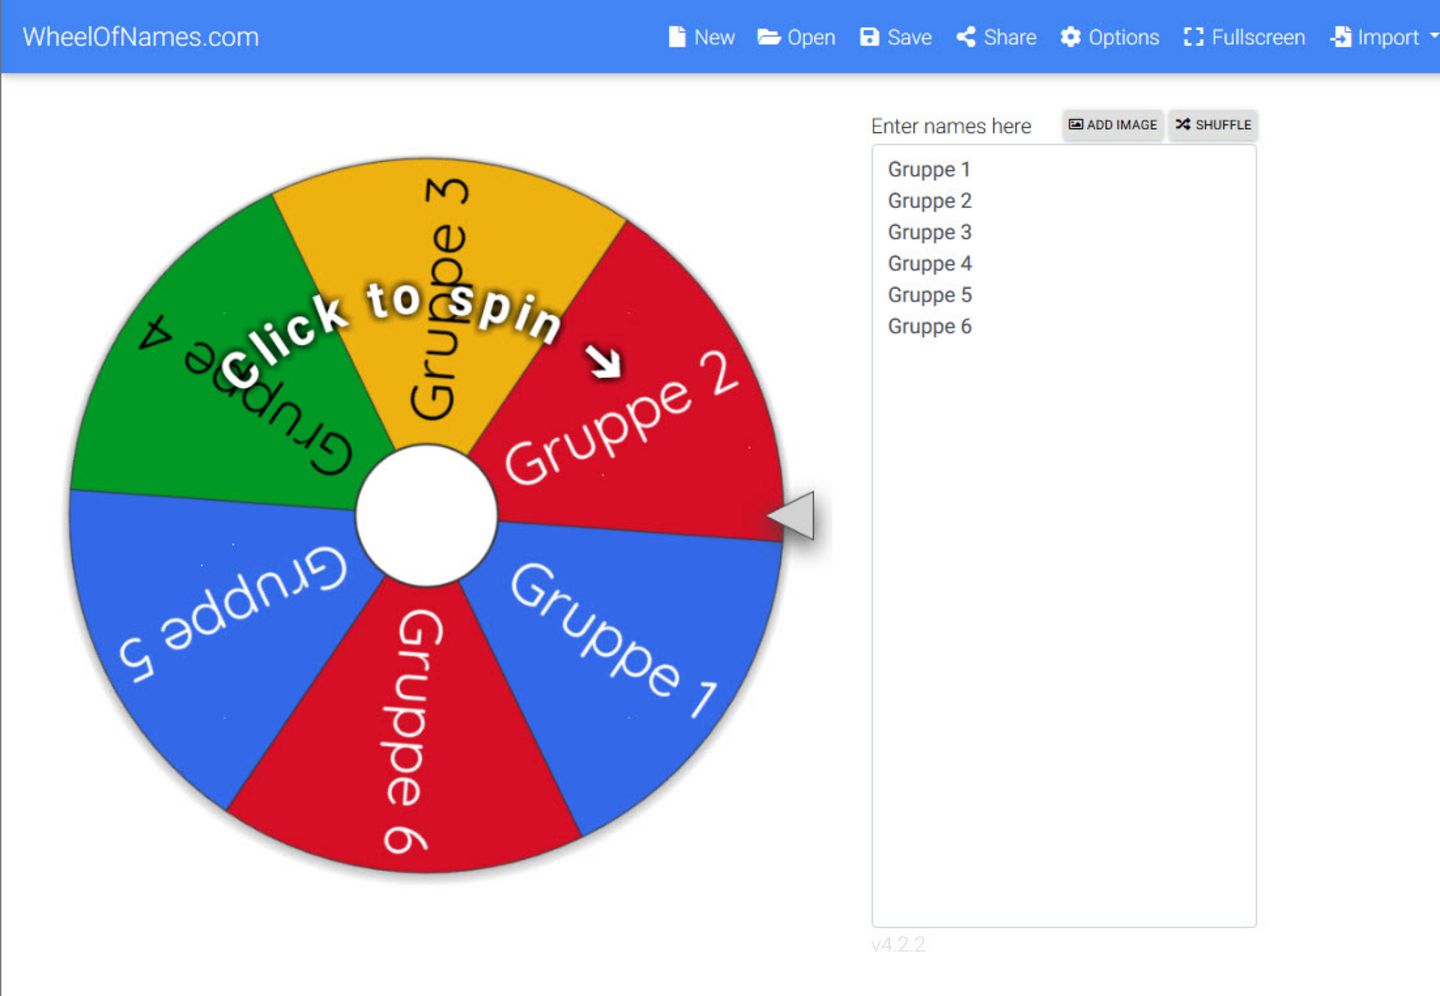1440x996 pixels.
Task: Choose Open in the top bar
Action: pos(796,37)
